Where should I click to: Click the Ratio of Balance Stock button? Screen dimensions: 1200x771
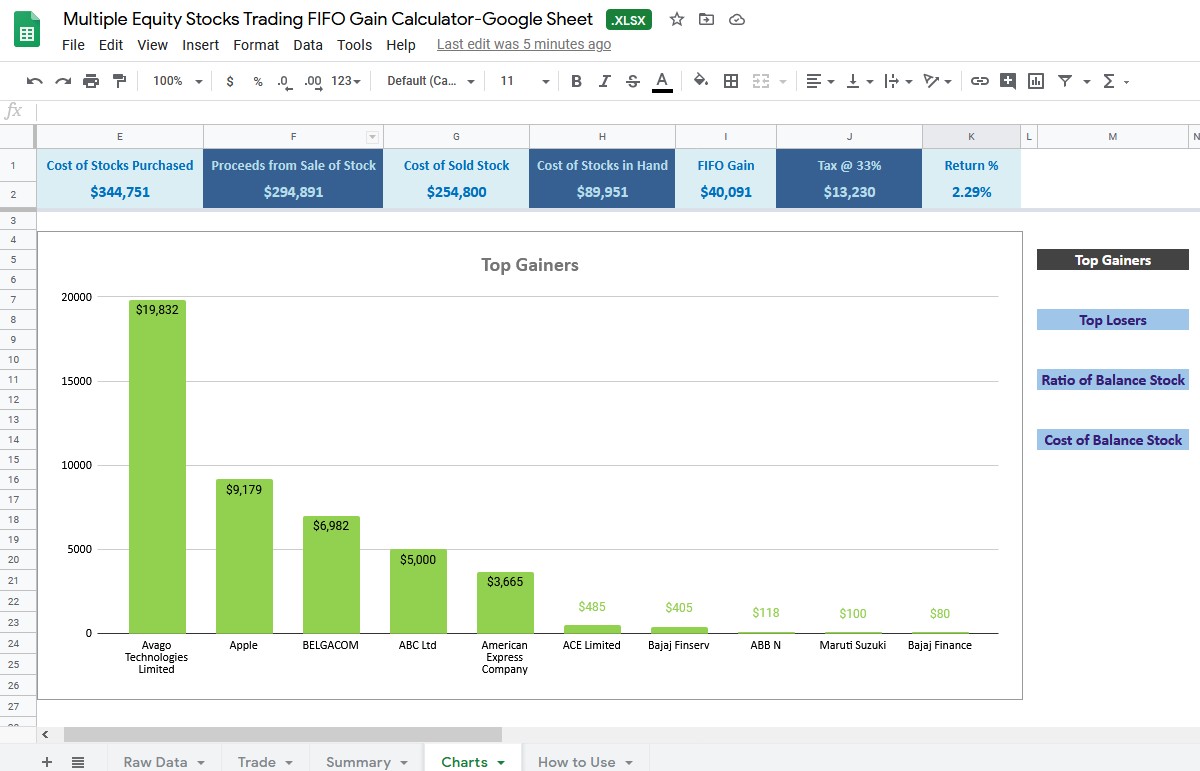[x=1113, y=380]
